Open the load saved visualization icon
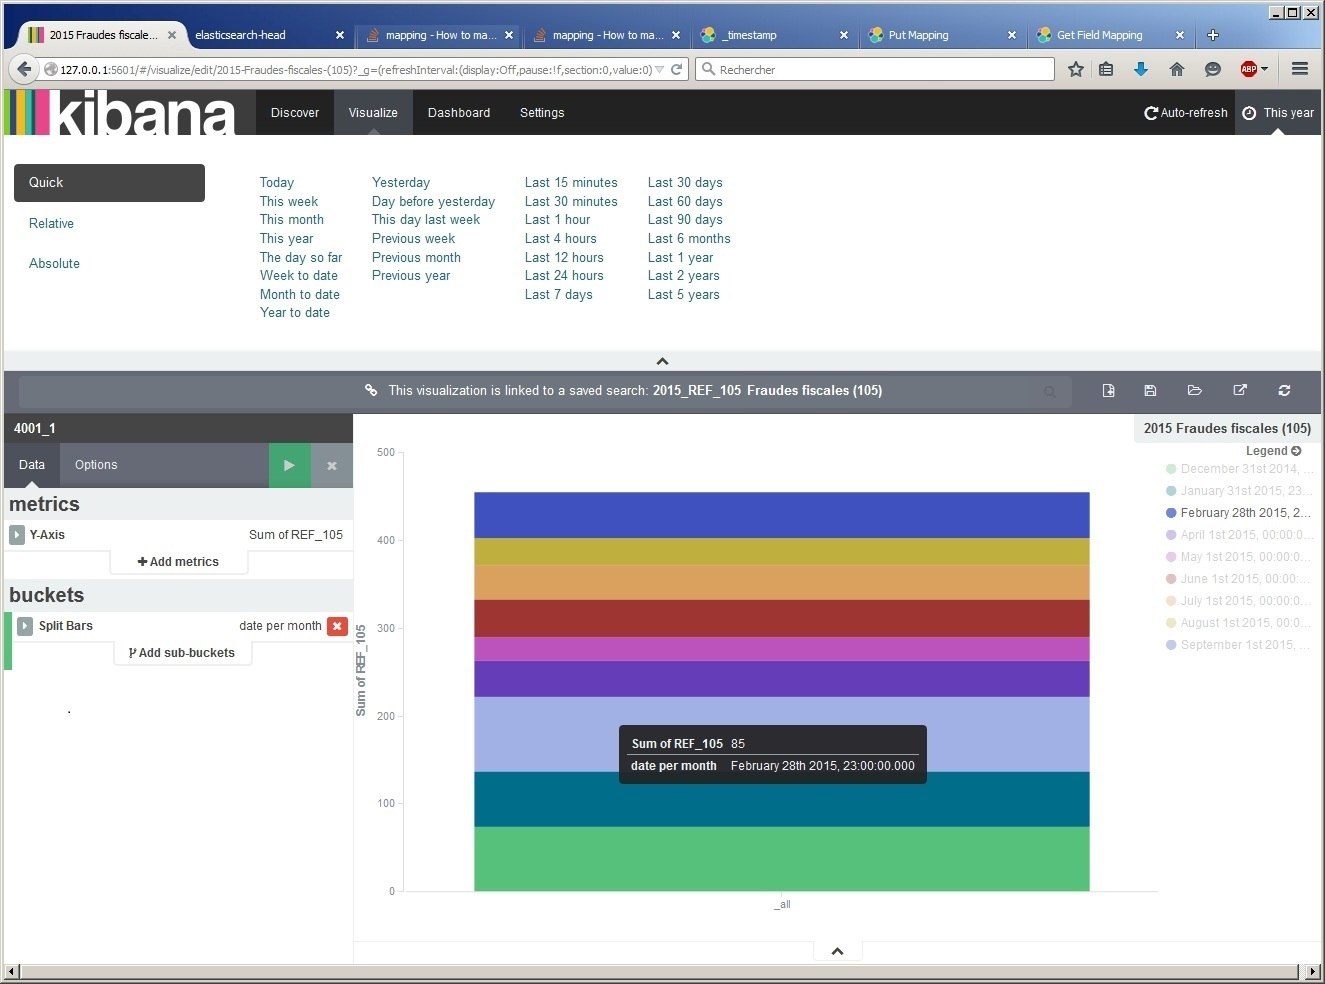The height and width of the screenshot is (984, 1325). point(1194,391)
